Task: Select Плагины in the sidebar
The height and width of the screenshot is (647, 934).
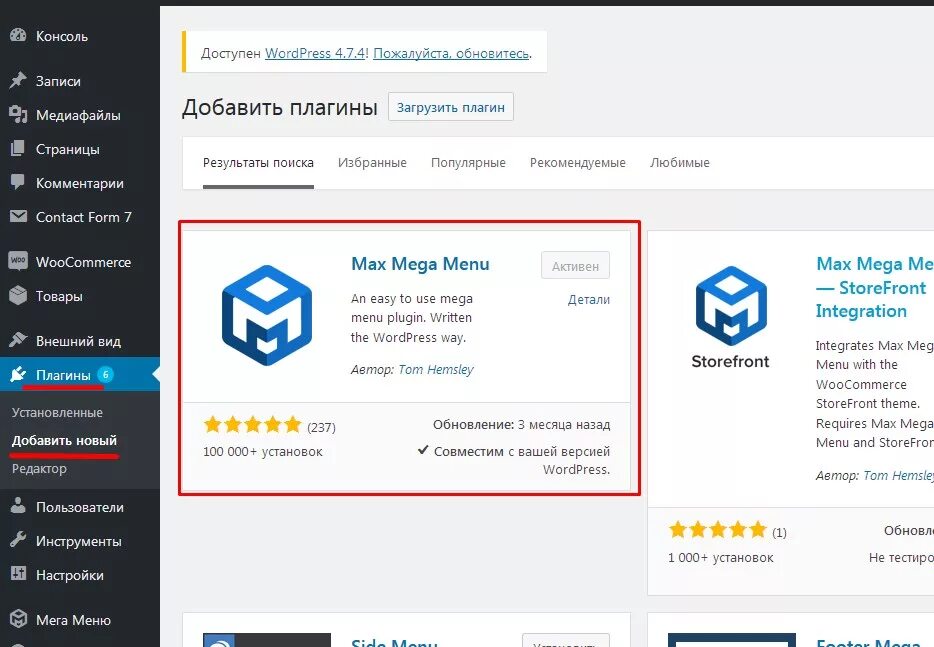Action: (x=63, y=375)
